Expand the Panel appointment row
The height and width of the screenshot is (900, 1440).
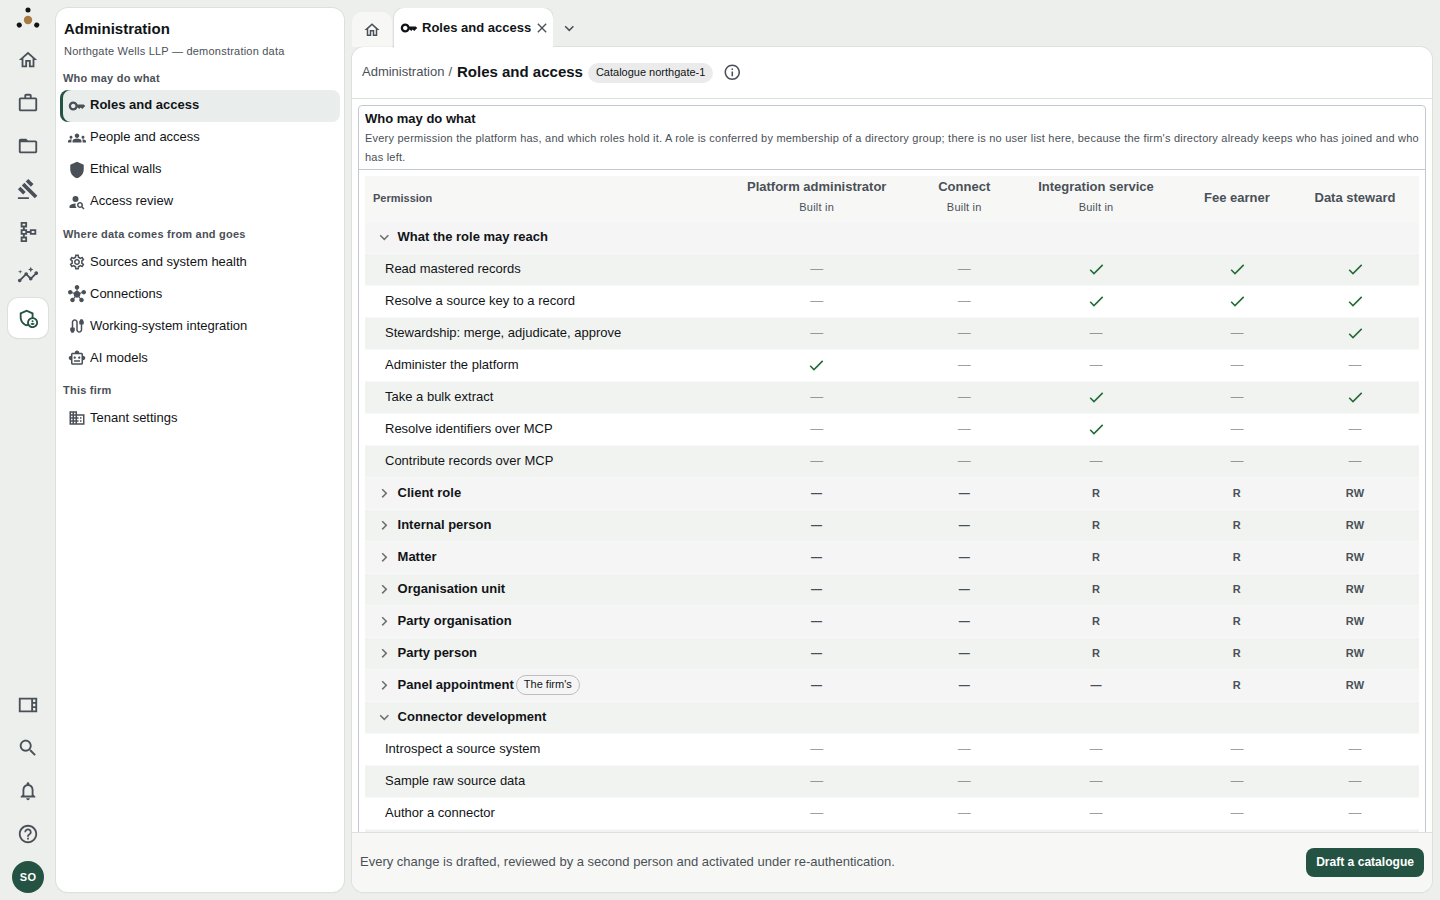click(x=384, y=685)
